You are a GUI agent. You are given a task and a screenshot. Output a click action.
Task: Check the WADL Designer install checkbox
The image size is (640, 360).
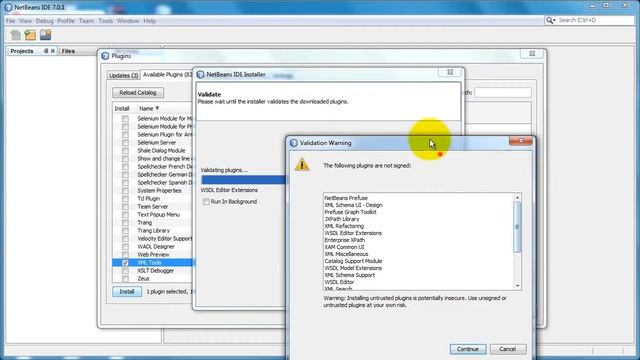(x=125, y=247)
